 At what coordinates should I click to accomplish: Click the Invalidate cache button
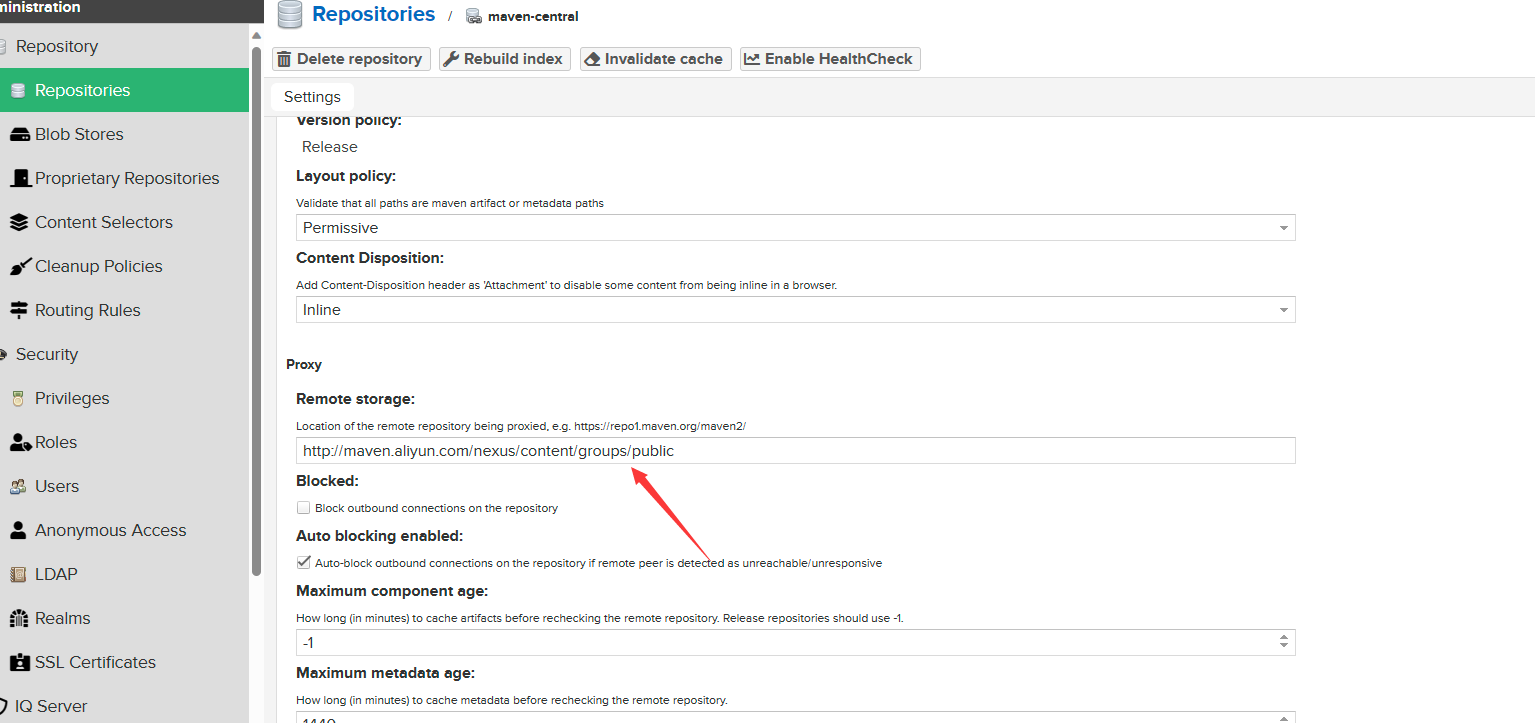655,59
